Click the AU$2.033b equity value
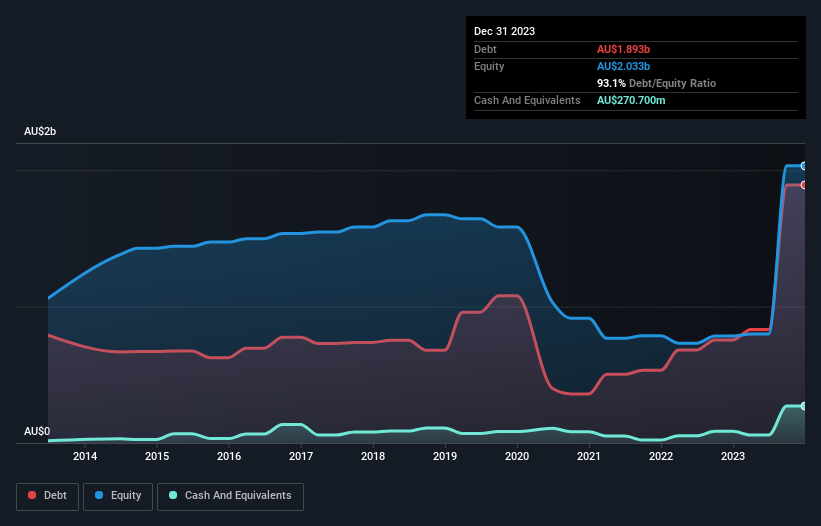This screenshot has height=526, width=821. coord(623,66)
